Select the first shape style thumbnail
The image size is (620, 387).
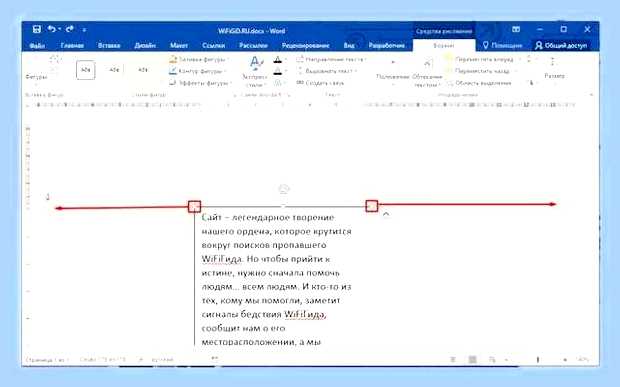[85, 70]
